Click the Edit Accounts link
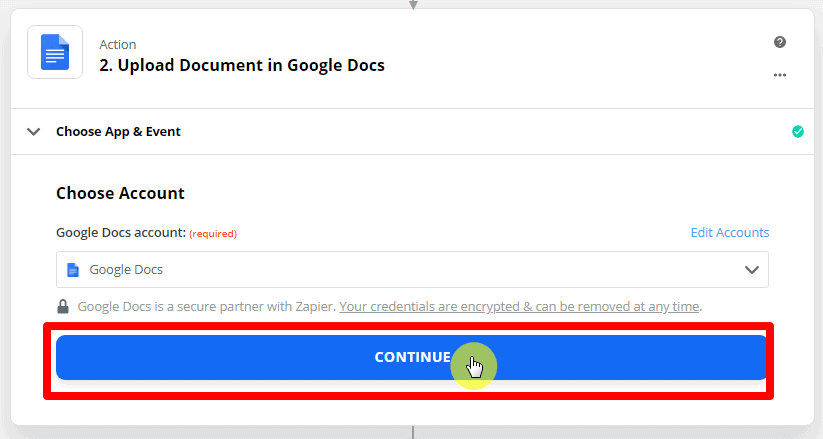823x439 pixels. [x=730, y=233]
